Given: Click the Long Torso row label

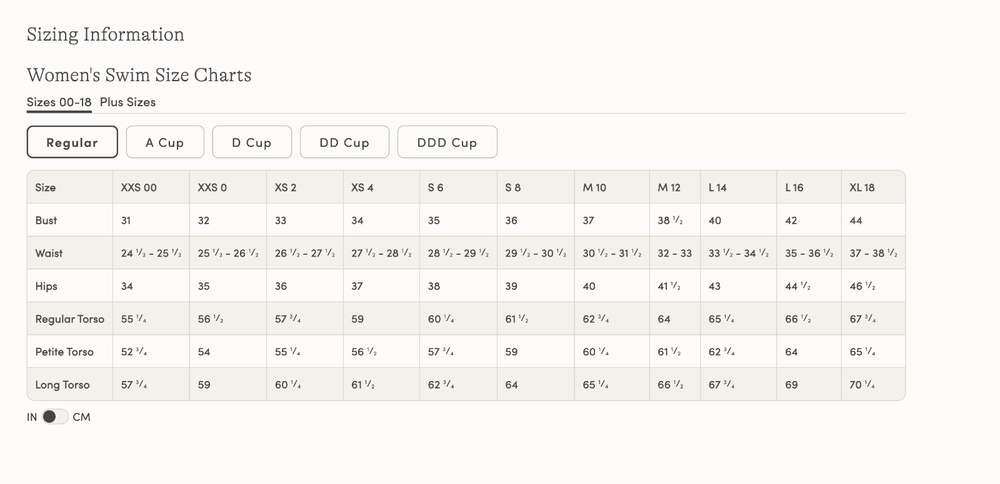Looking at the screenshot, I should click(62, 385).
